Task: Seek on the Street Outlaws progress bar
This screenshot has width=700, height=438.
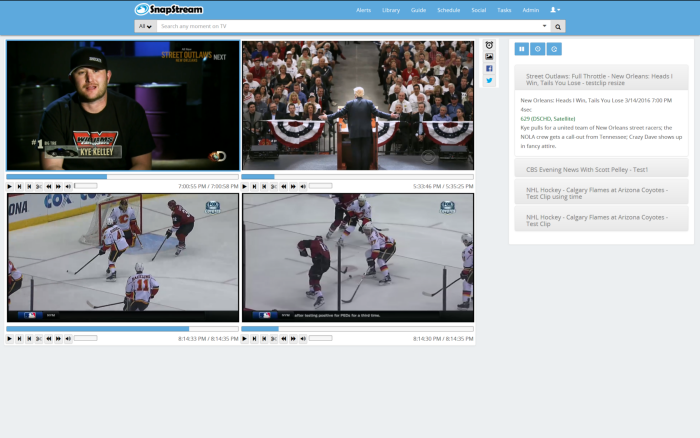Action: 122,177
